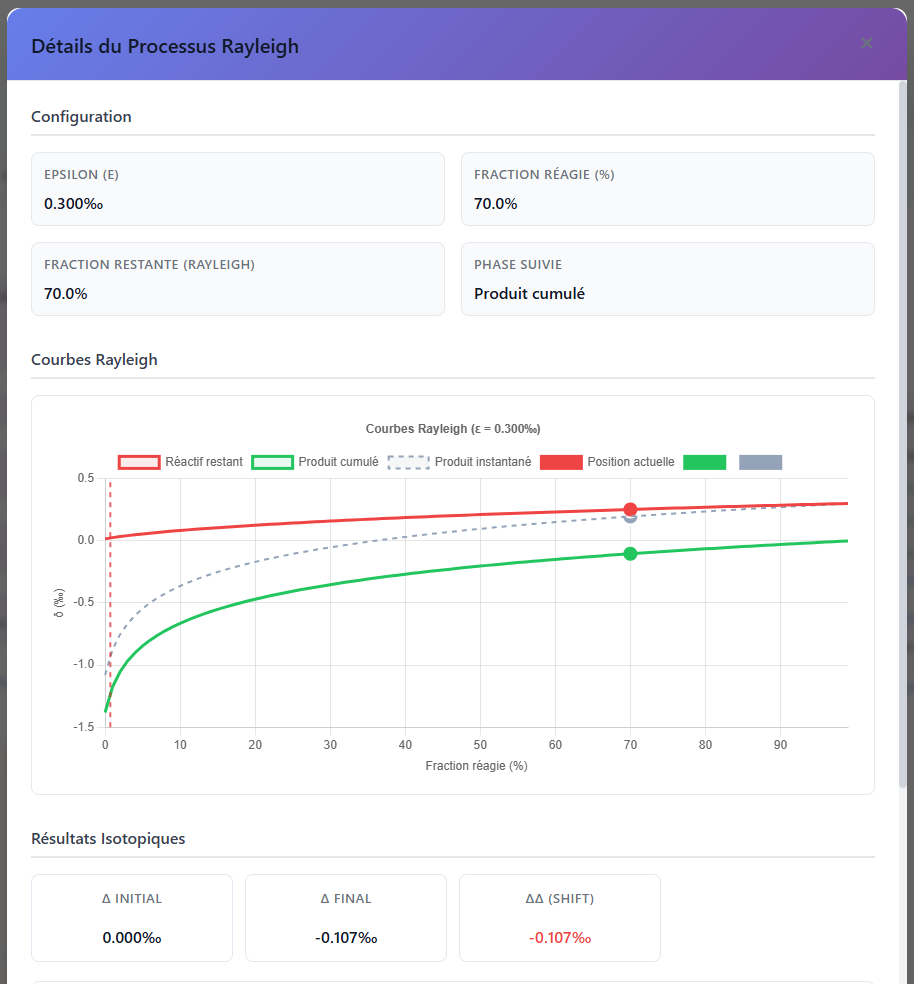Select the red marker on the reactant curve
The height and width of the screenshot is (984, 914).
pos(630,509)
